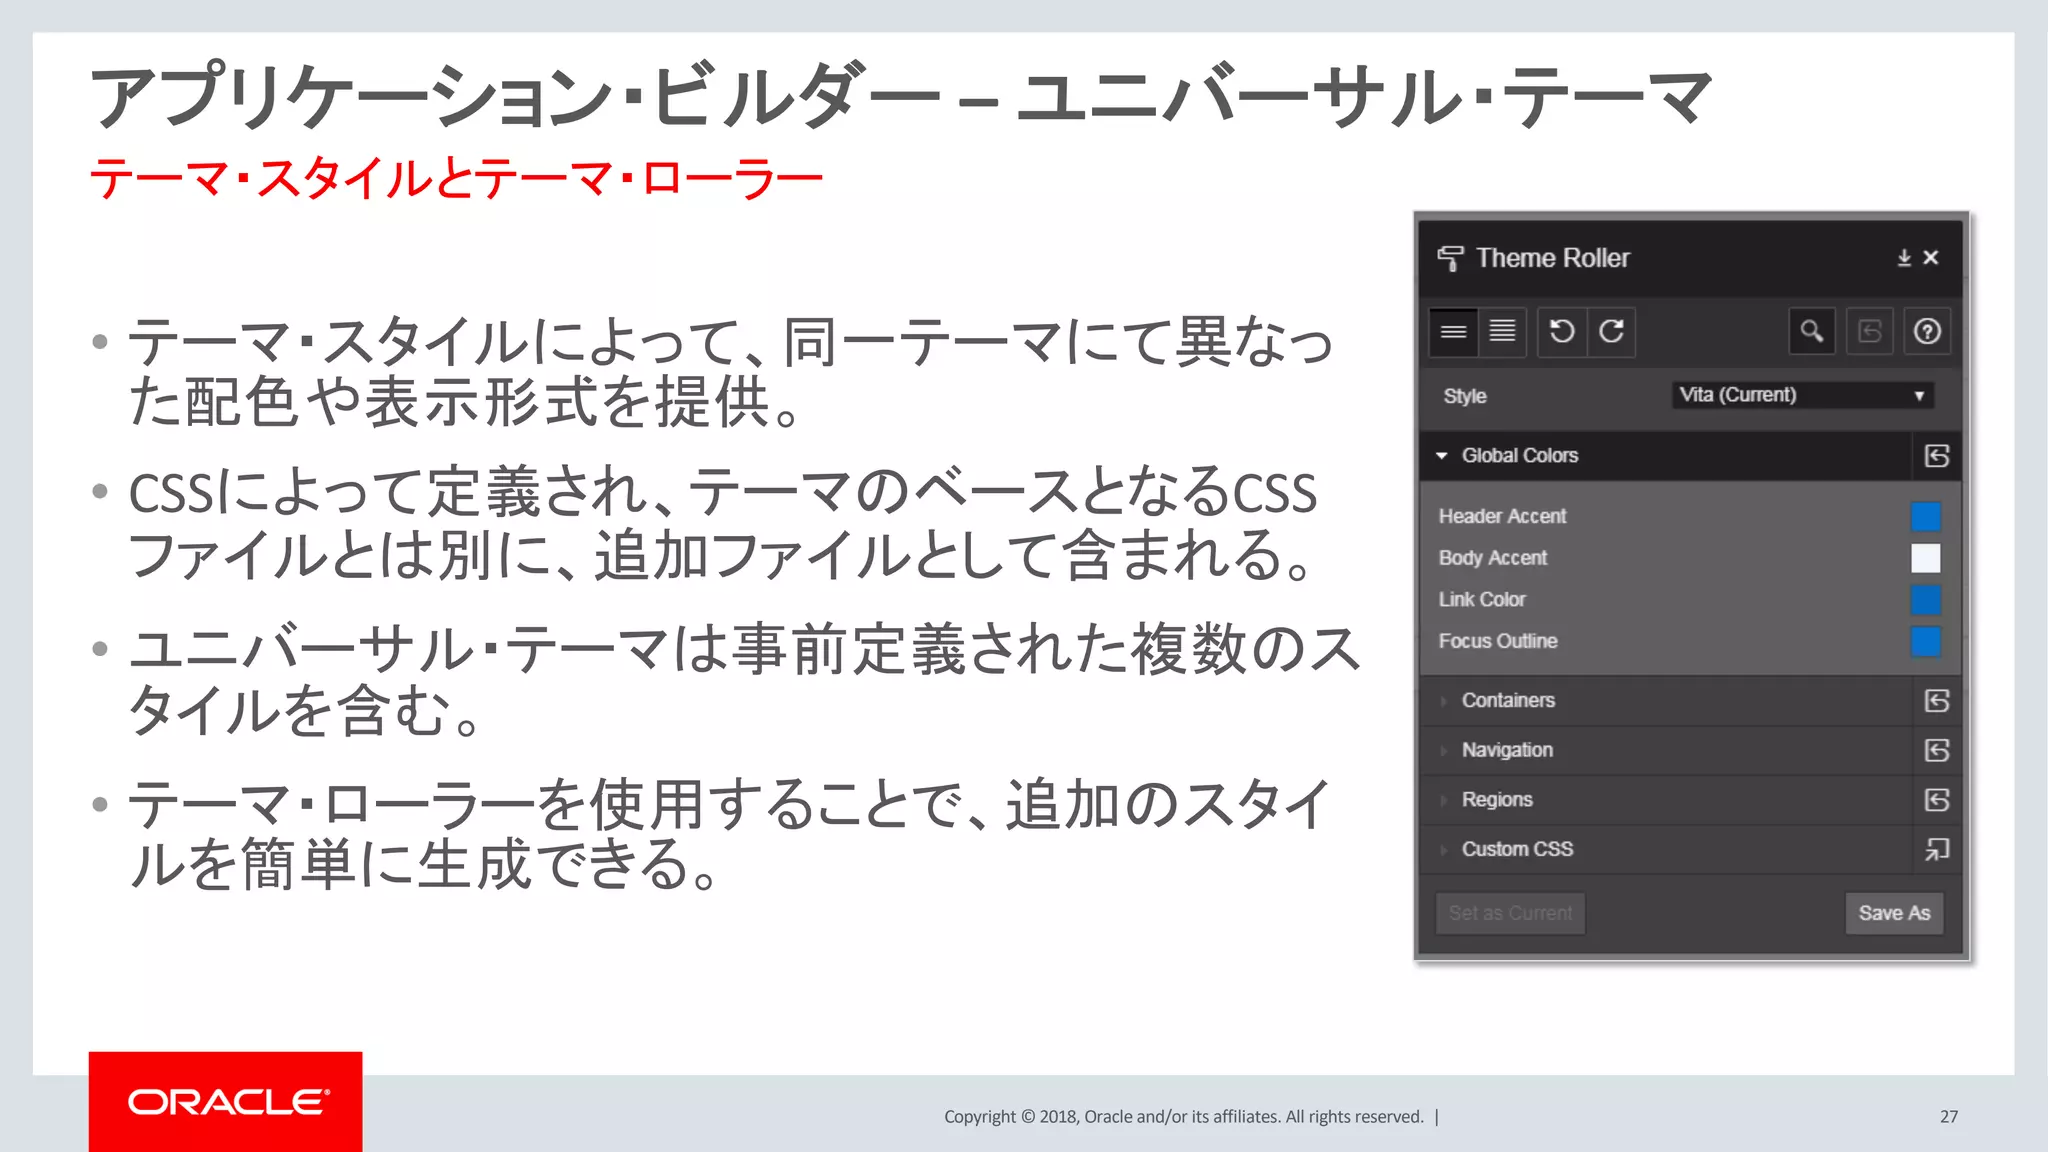Redo the Theme Roller change
This screenshot has width=2048, height=1152.
tap(1611, 331)
